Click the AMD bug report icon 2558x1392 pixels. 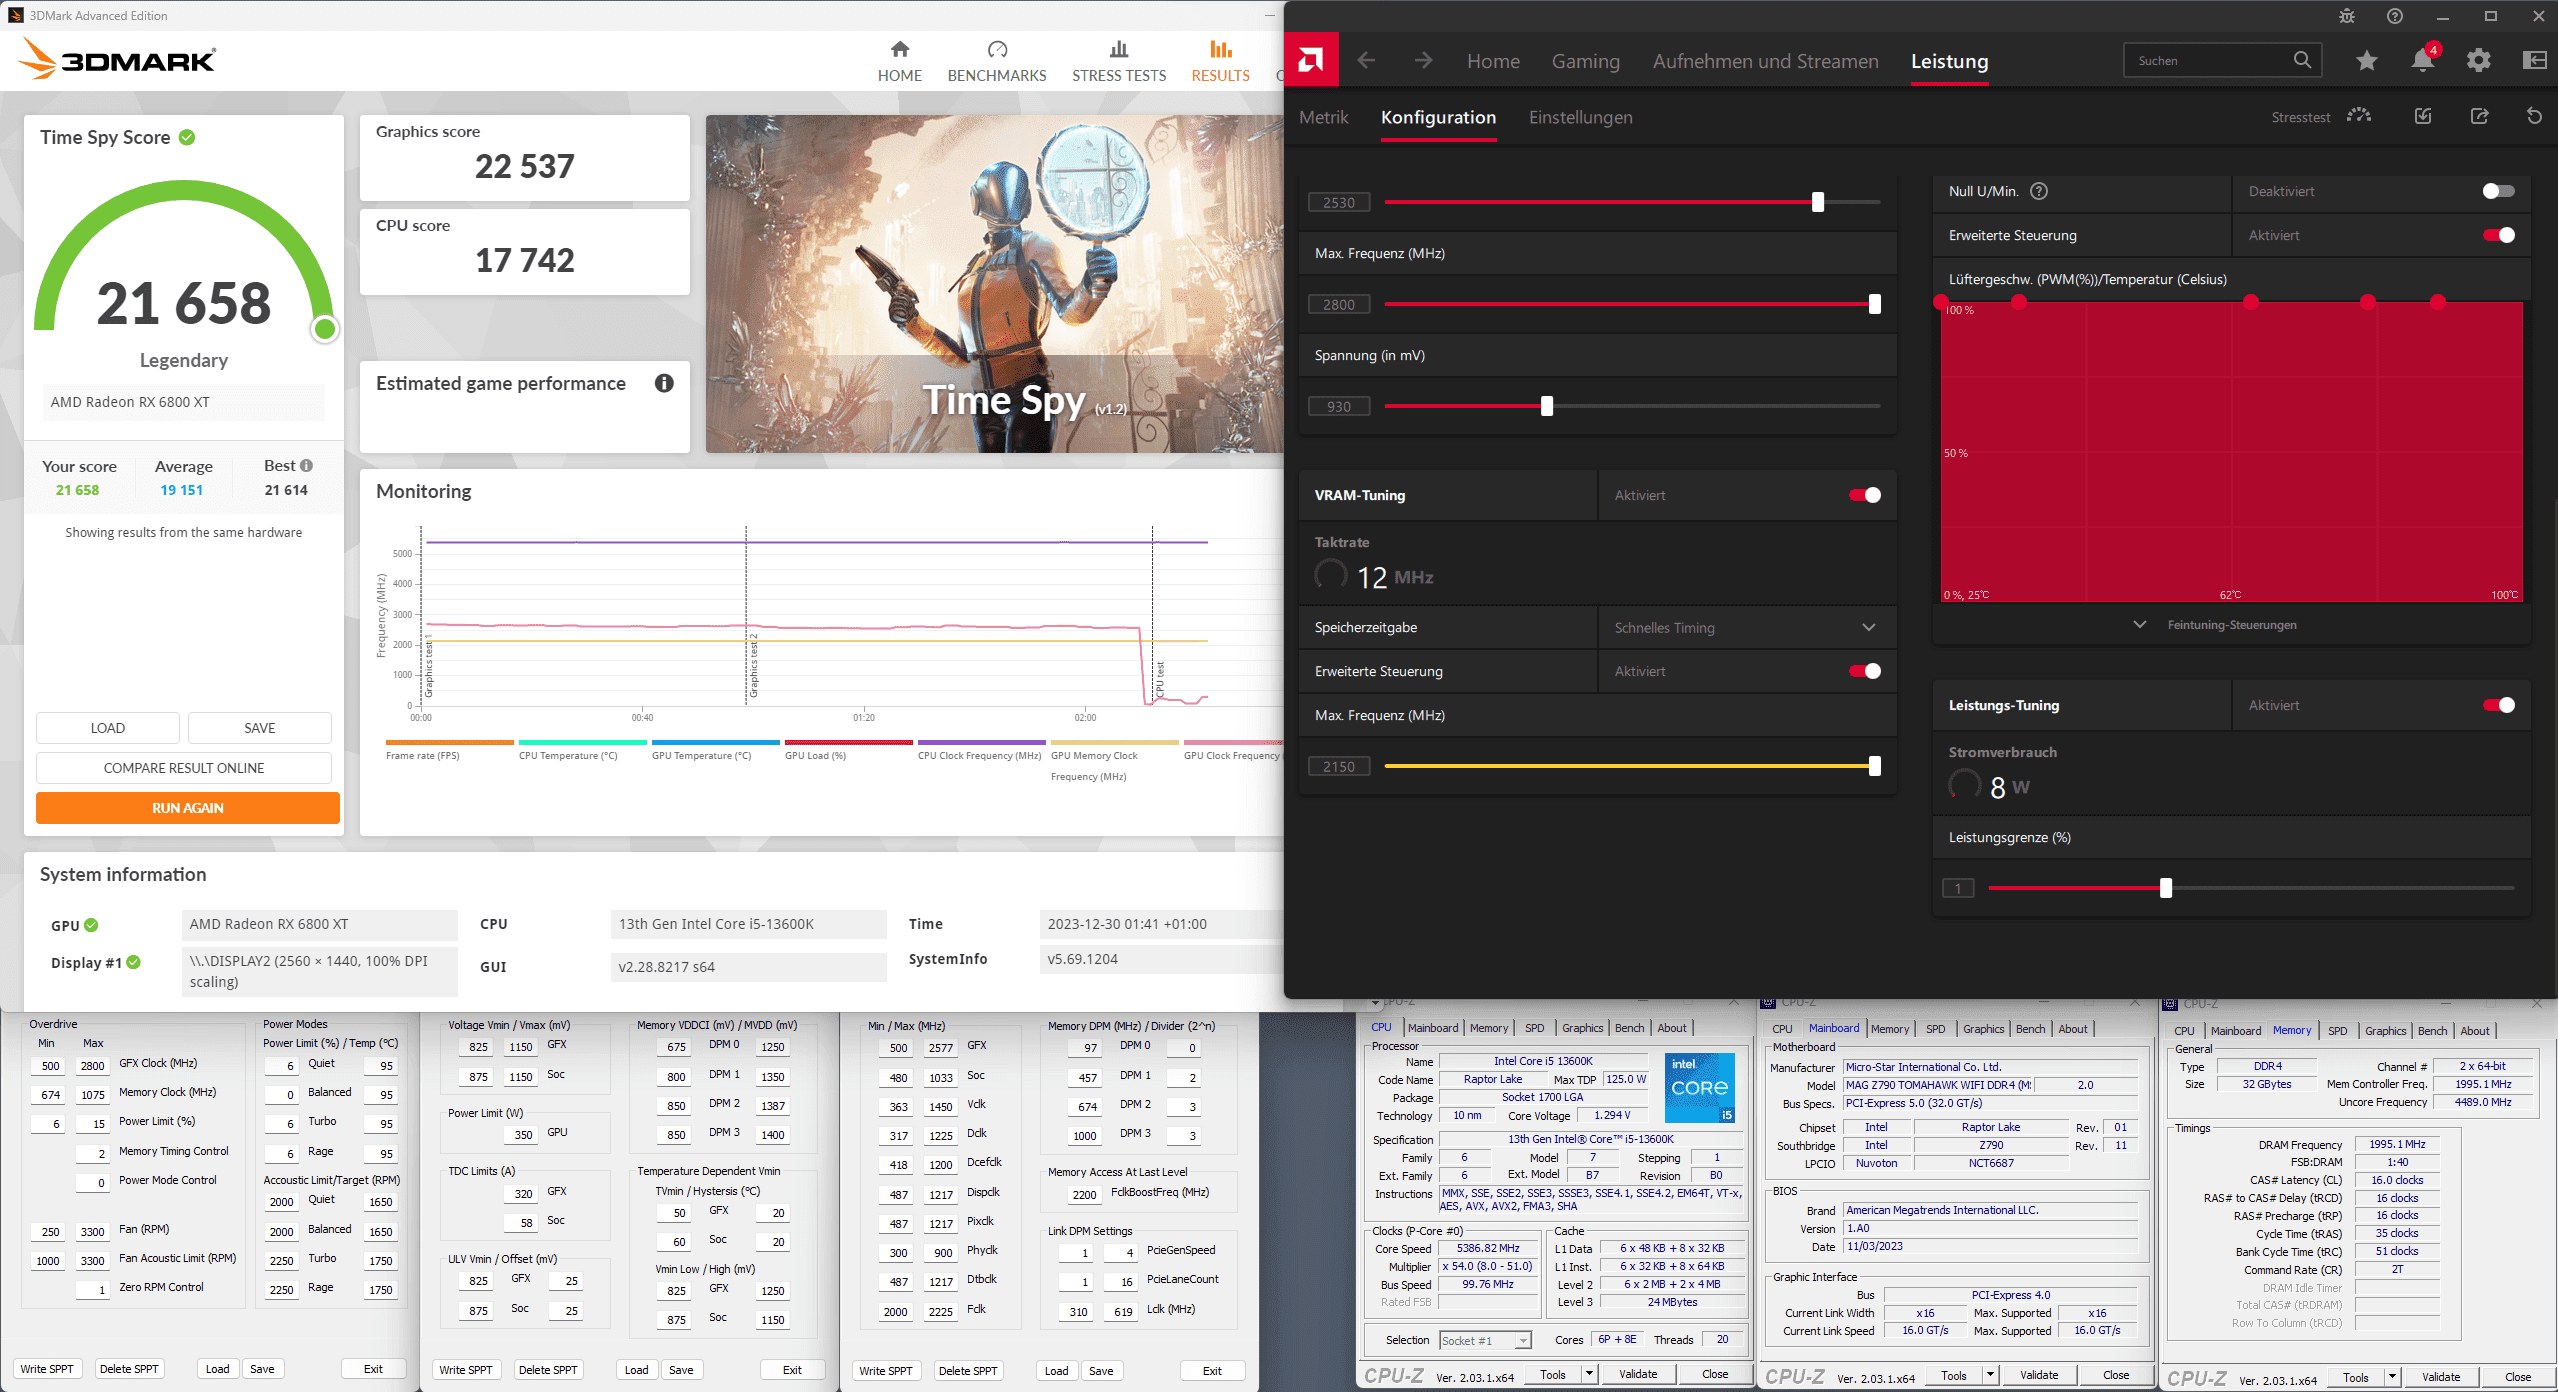tap(2347, 16)
